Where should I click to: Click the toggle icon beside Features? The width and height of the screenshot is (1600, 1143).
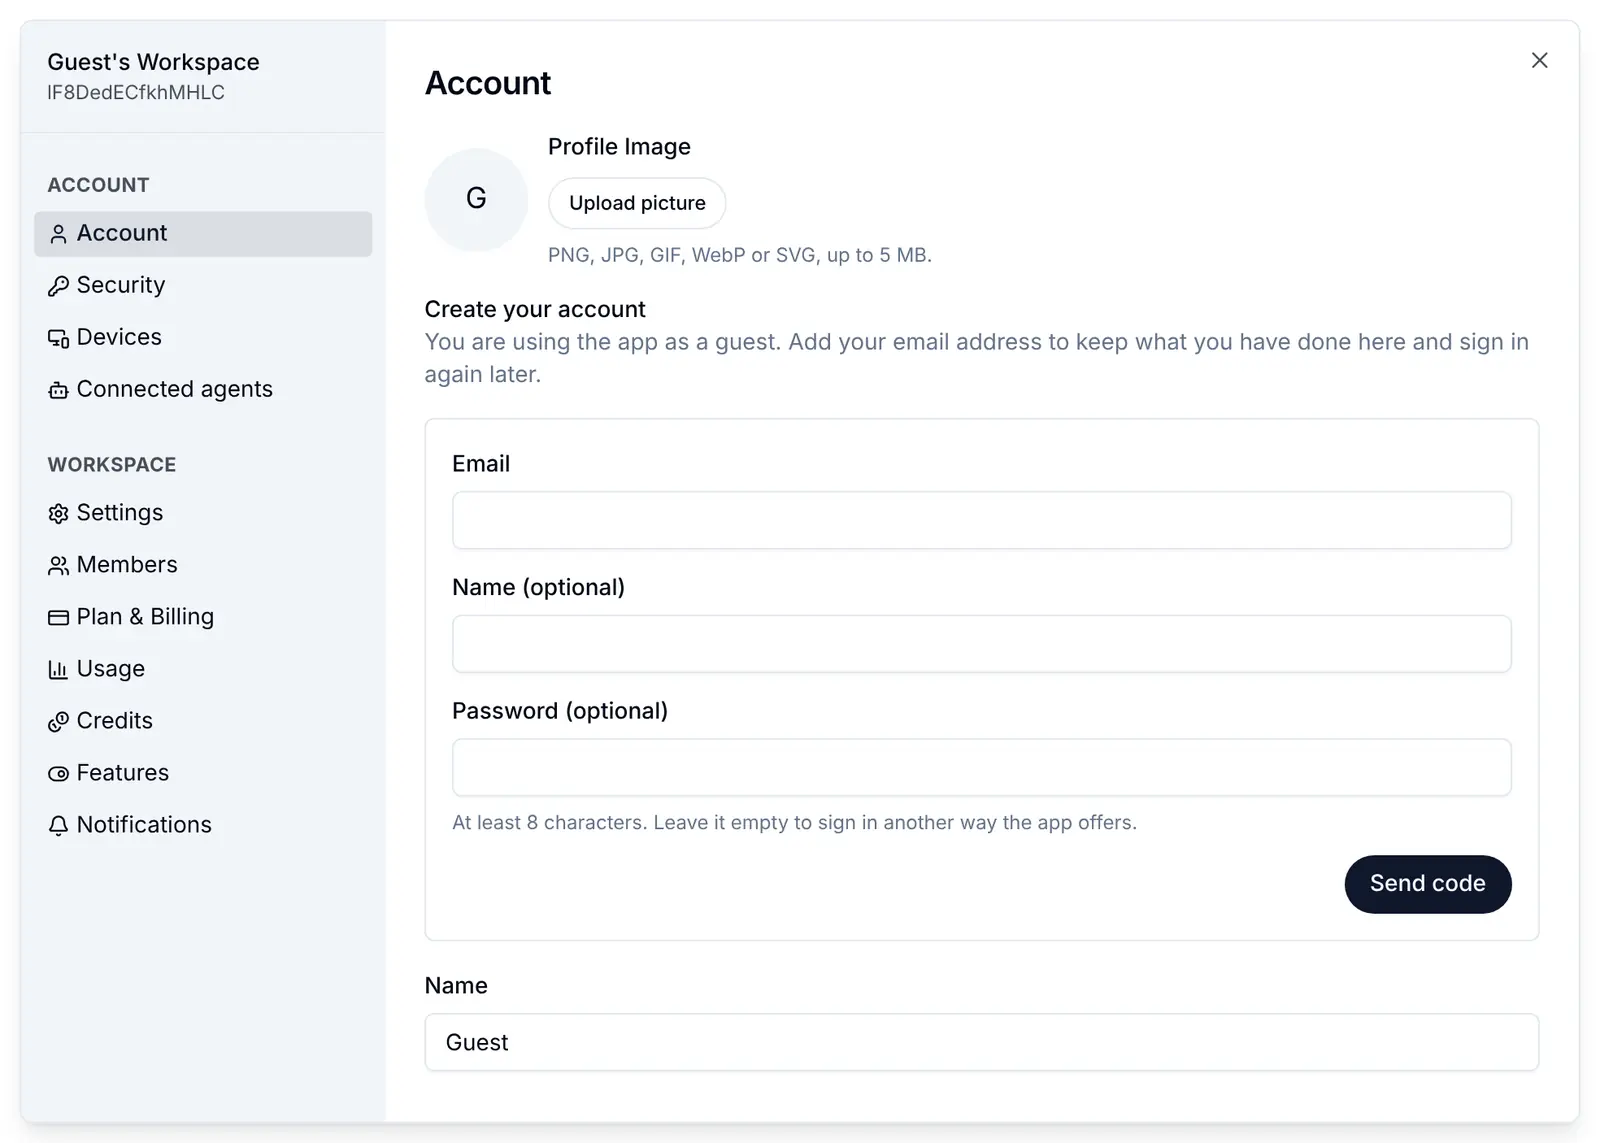pos(58,773)
